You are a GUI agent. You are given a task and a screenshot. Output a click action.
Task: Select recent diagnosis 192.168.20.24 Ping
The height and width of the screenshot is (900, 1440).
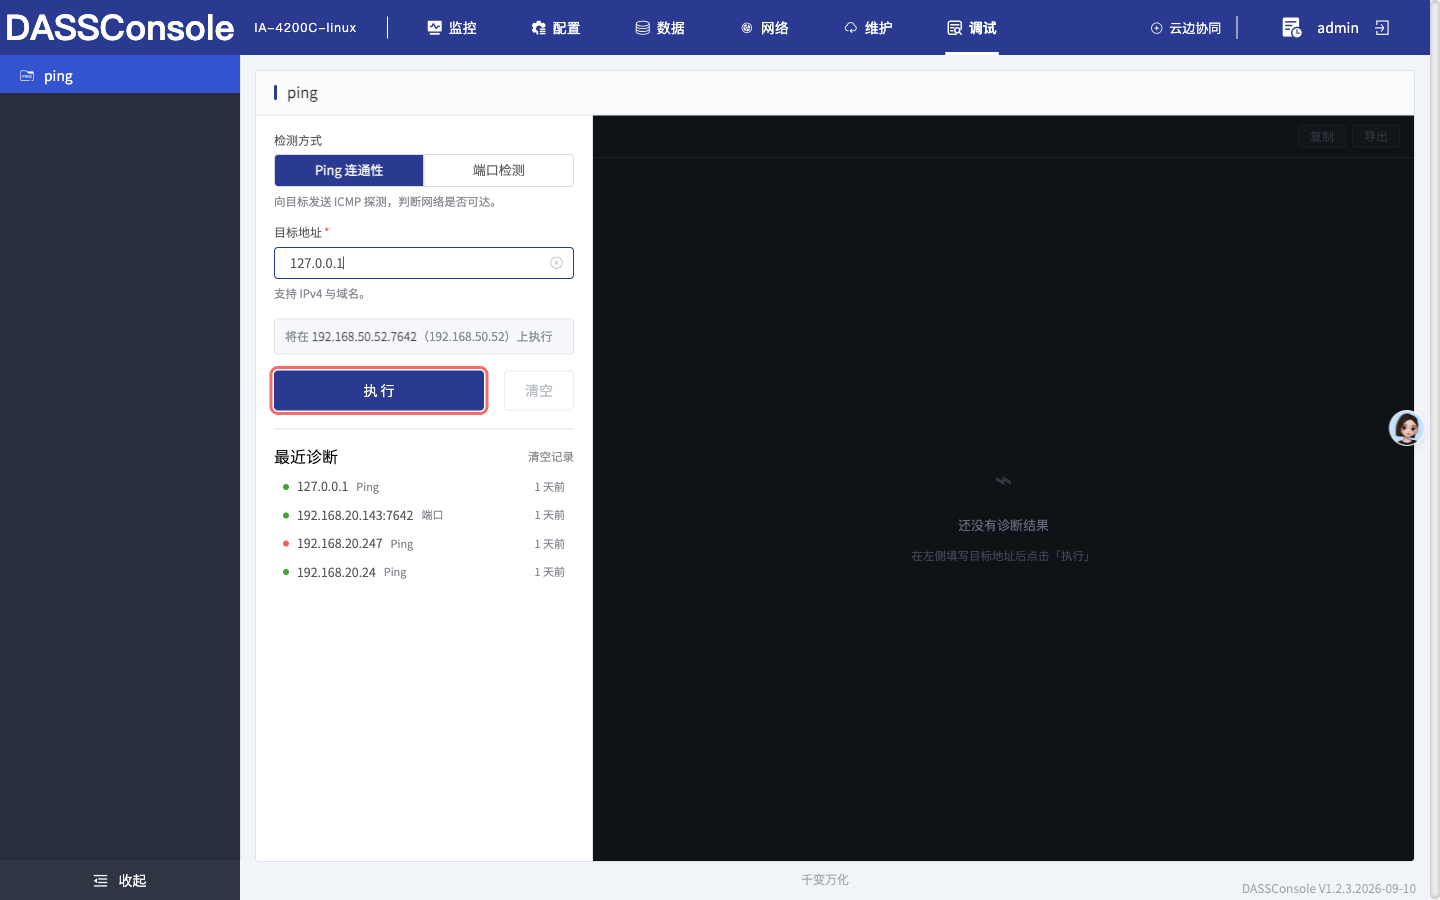pos(424,572)
